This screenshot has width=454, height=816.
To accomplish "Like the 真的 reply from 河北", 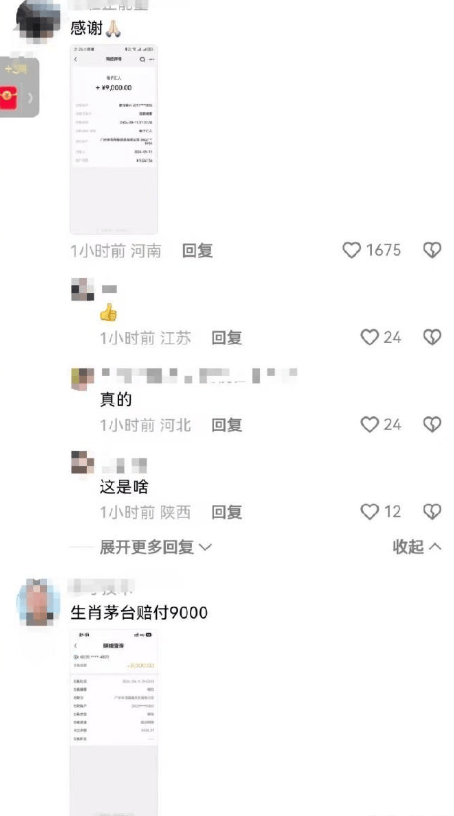I will point(370,425).
